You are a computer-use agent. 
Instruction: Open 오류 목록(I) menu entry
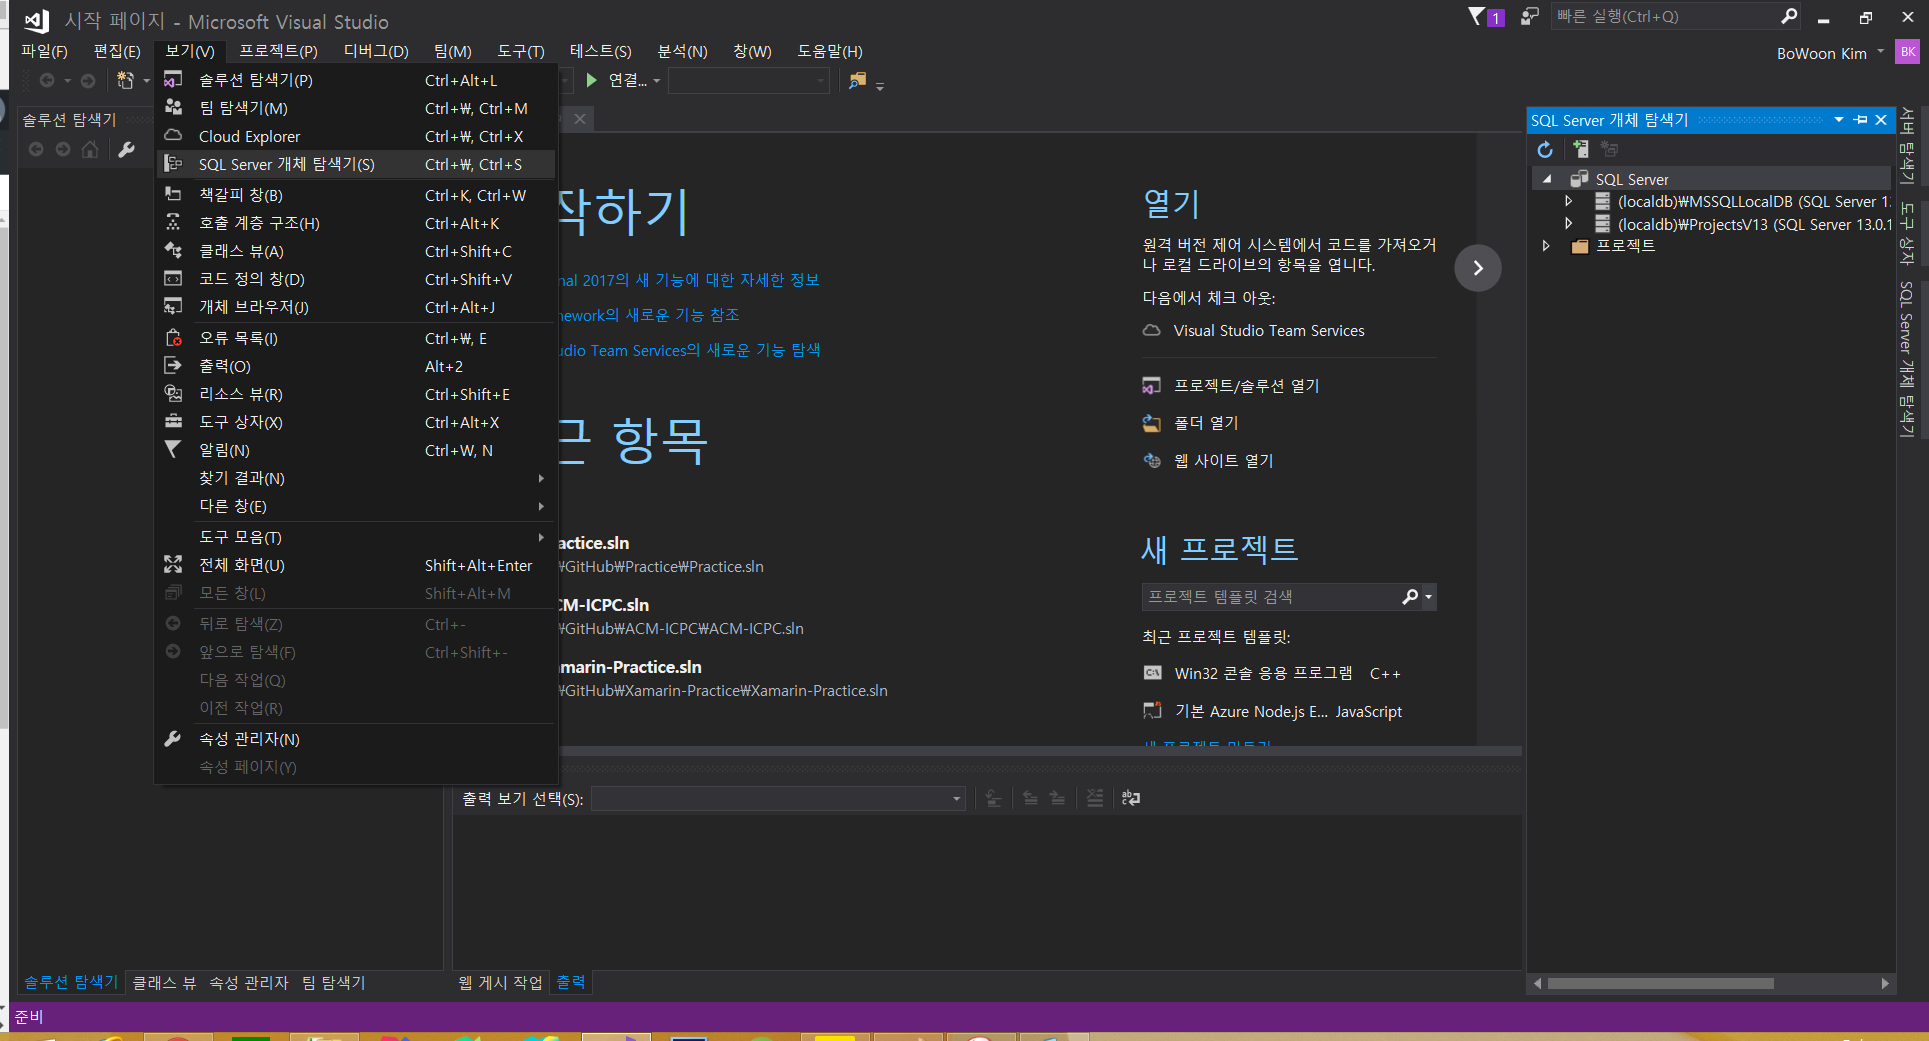pyautogui.click(x=356, y=338)
